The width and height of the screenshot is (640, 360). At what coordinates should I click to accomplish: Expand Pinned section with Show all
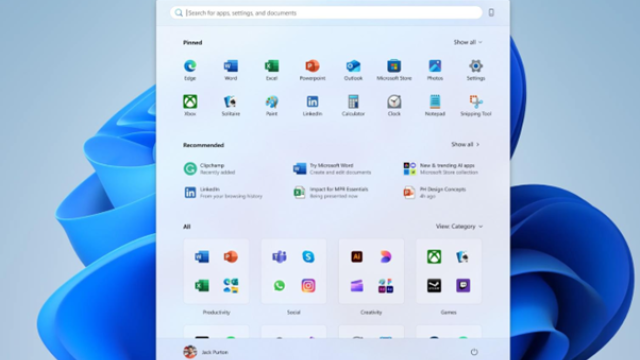[468, 42]
